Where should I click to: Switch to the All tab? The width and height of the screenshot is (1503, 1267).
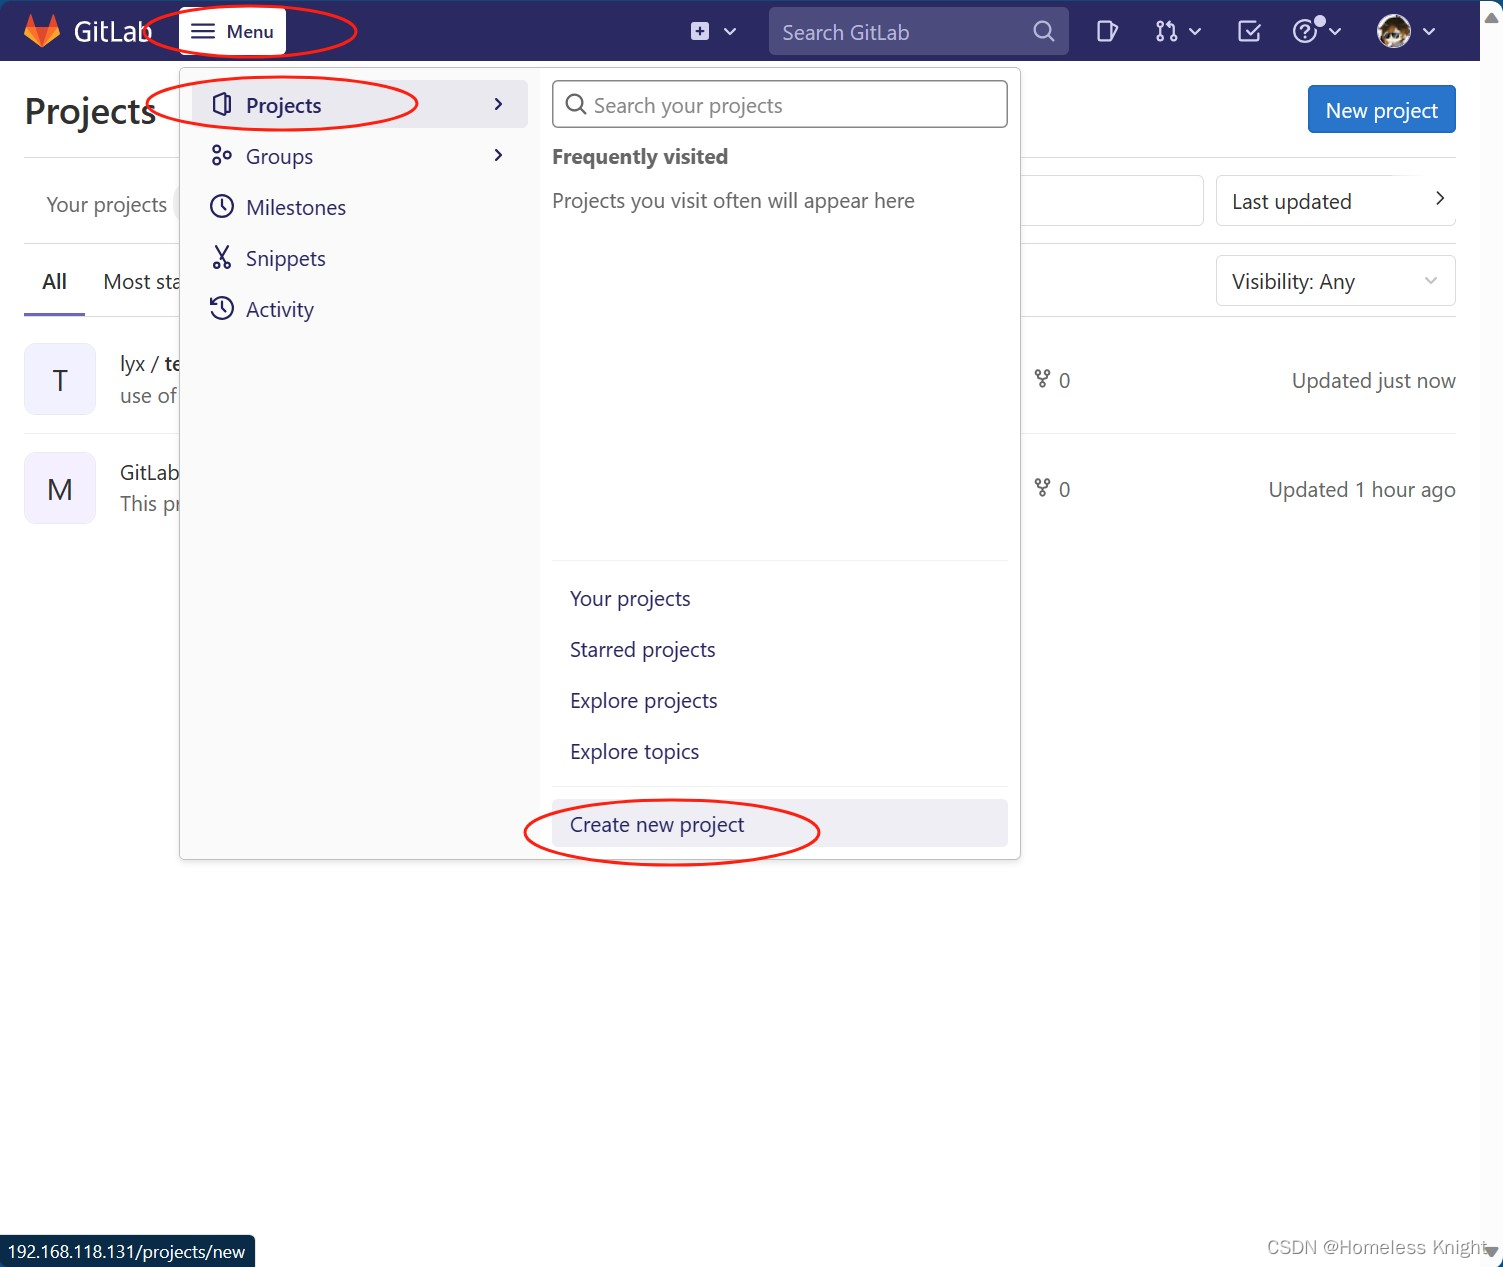(x=54, y=282)
